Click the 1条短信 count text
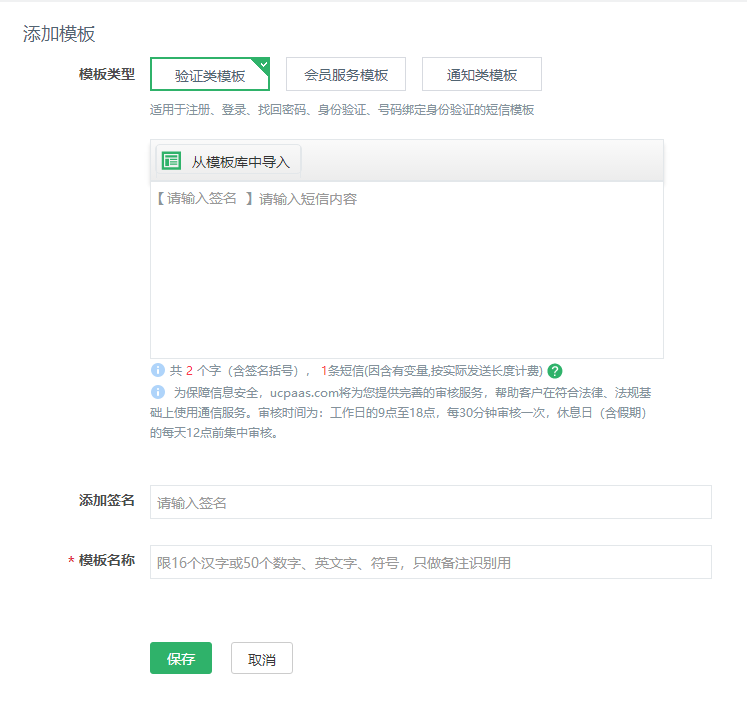747x701 pixels. point(342,371)
